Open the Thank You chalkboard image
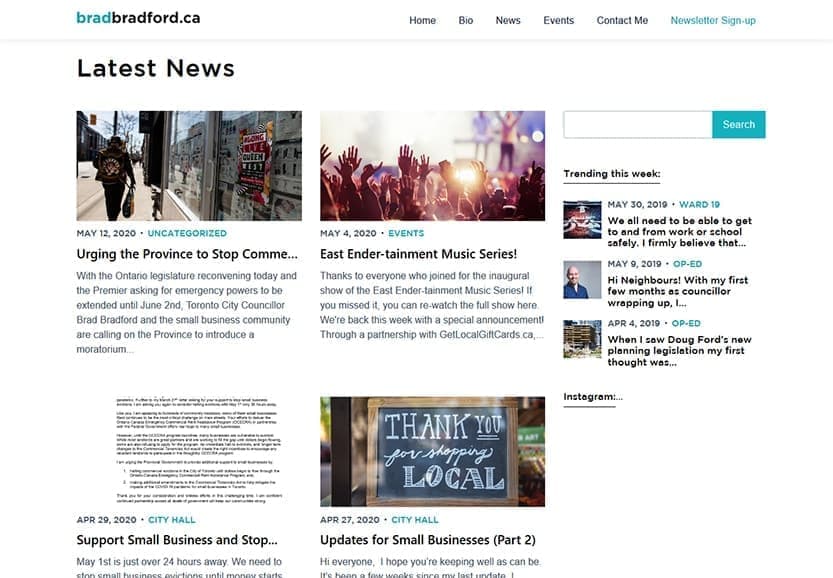 432,451
